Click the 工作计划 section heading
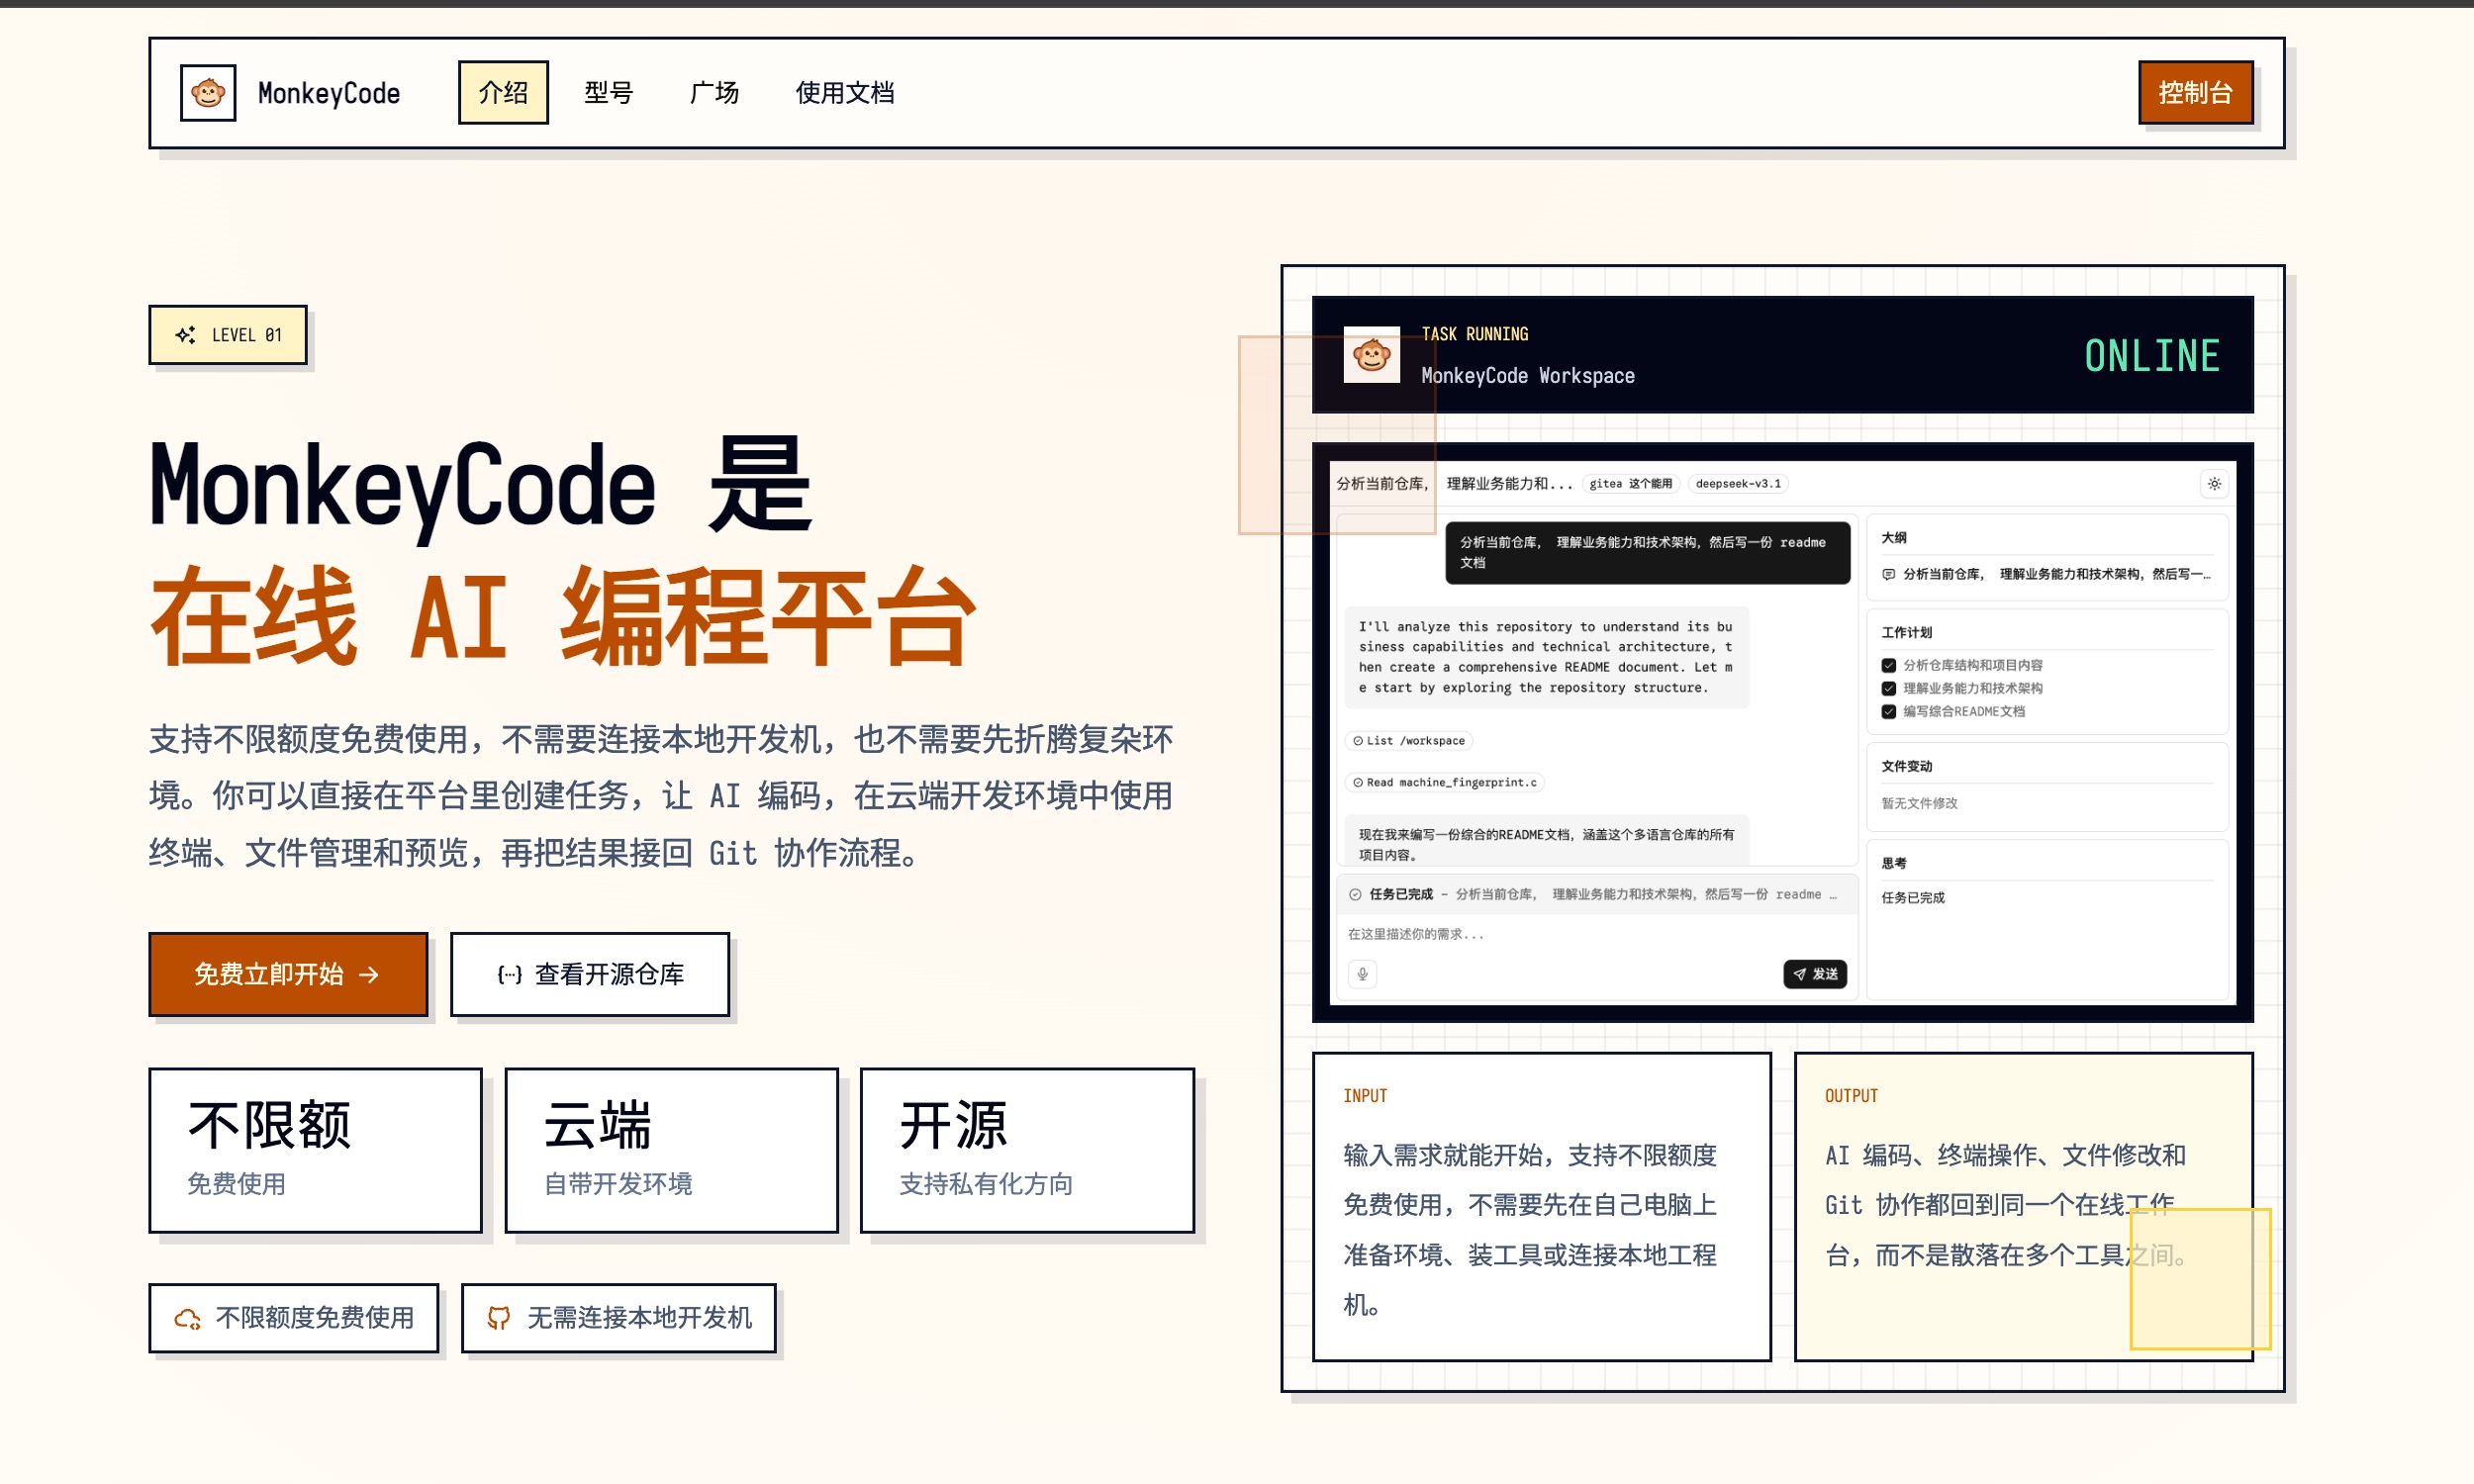 1906,633
